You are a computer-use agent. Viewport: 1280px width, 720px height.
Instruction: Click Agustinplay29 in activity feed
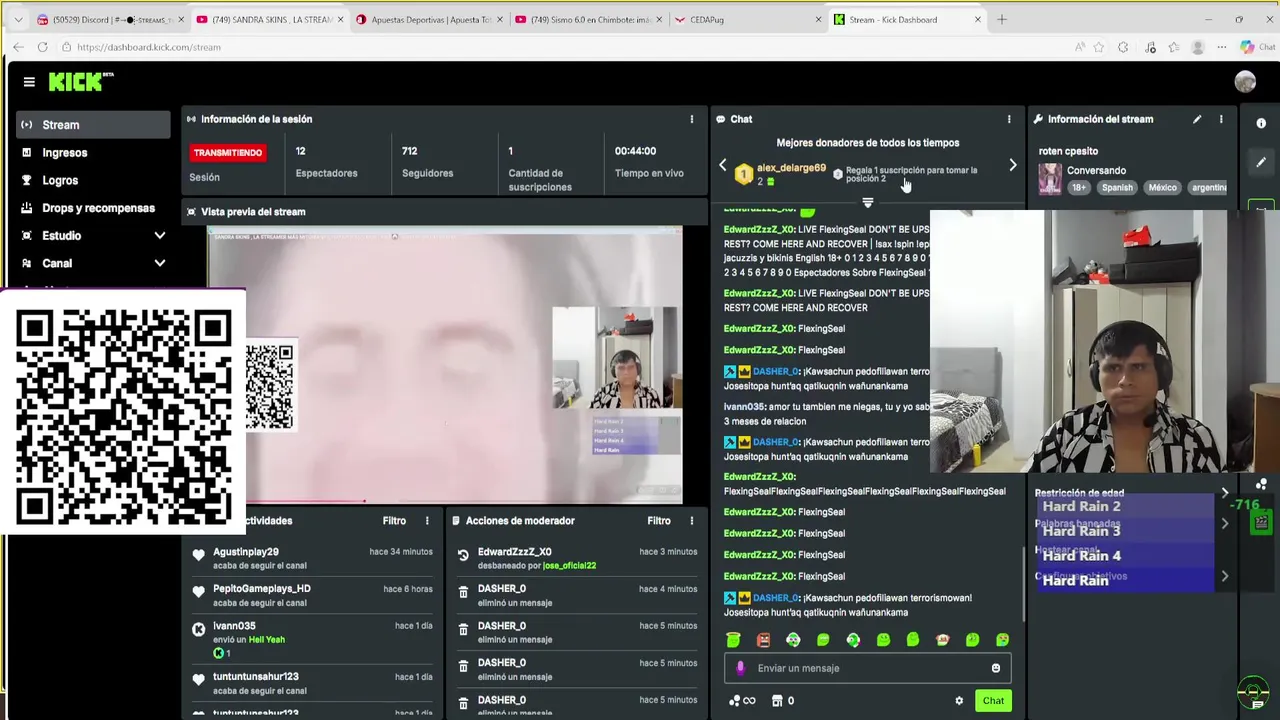[246, 552]
